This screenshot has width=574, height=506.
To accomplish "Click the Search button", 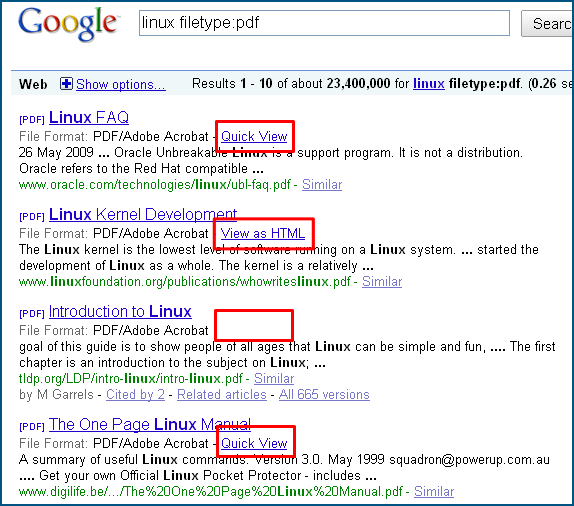I will (x=547, y=24).
